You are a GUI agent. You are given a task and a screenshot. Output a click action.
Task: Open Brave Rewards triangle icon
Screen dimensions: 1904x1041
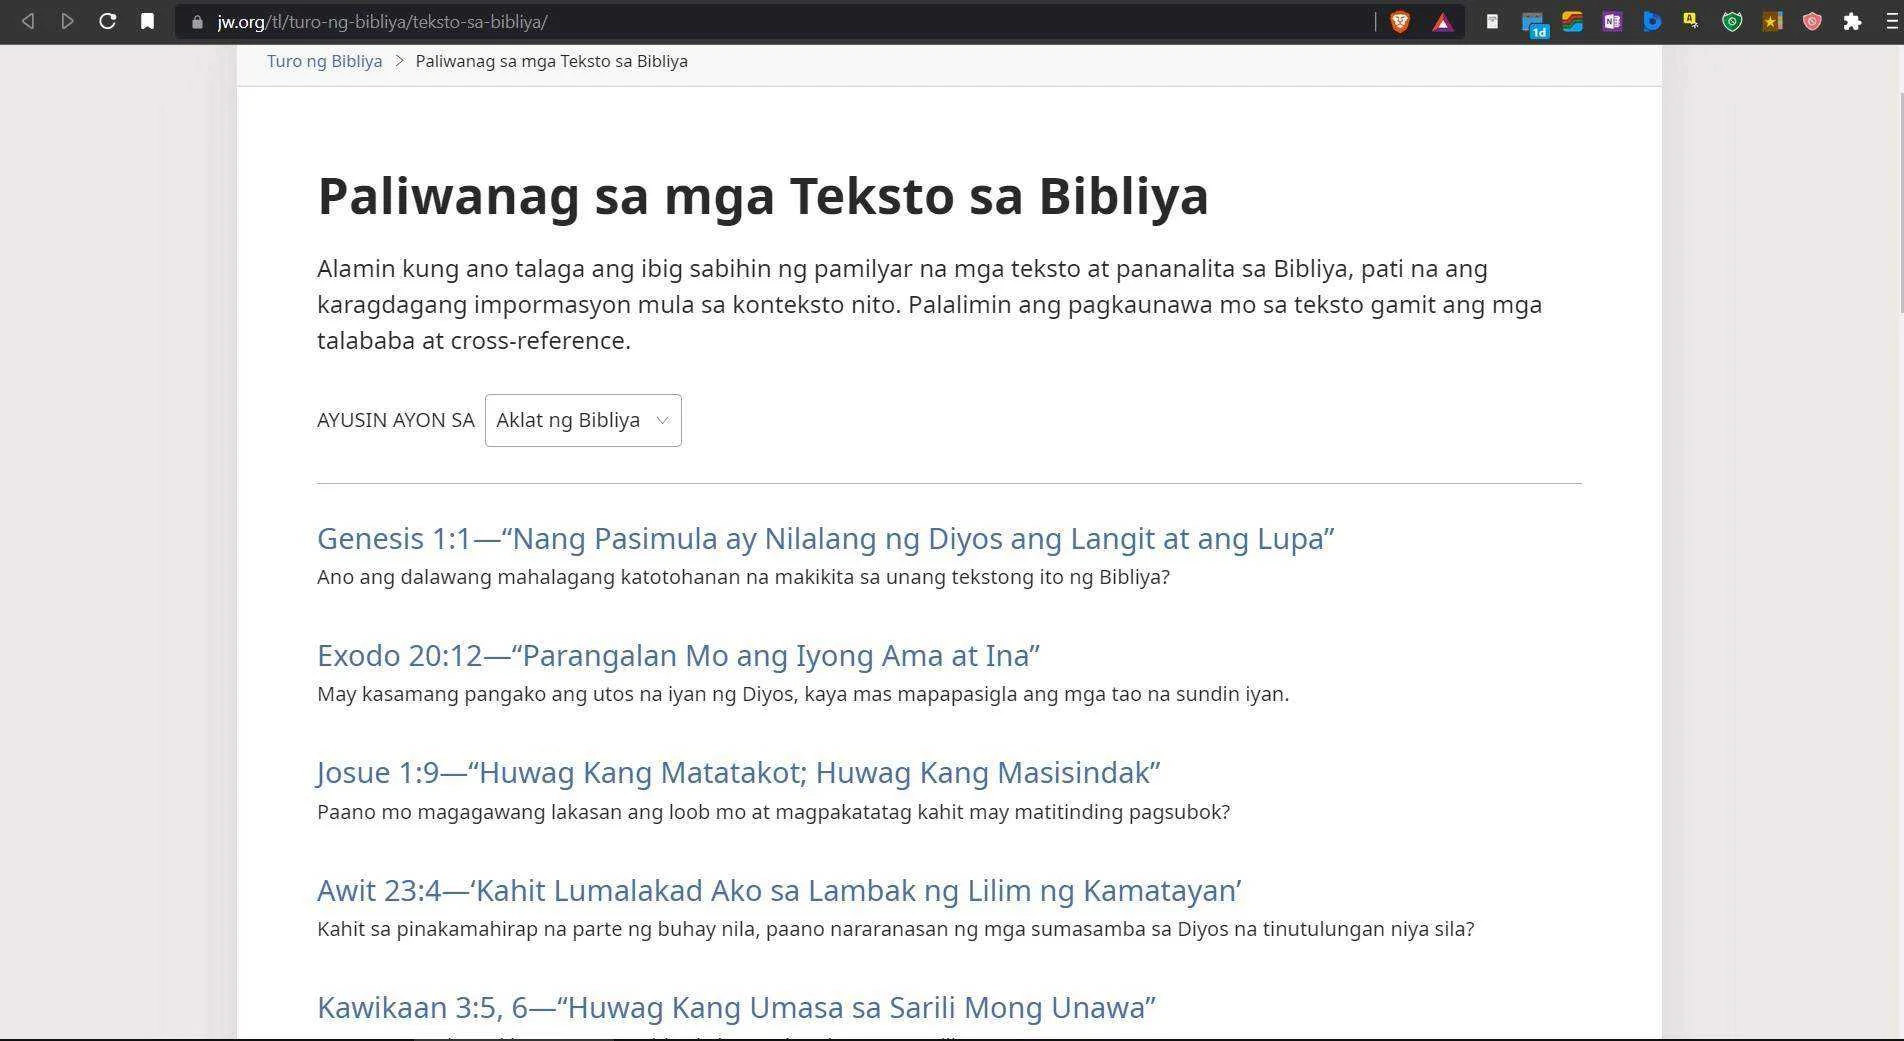click(x=1442, y=22)
